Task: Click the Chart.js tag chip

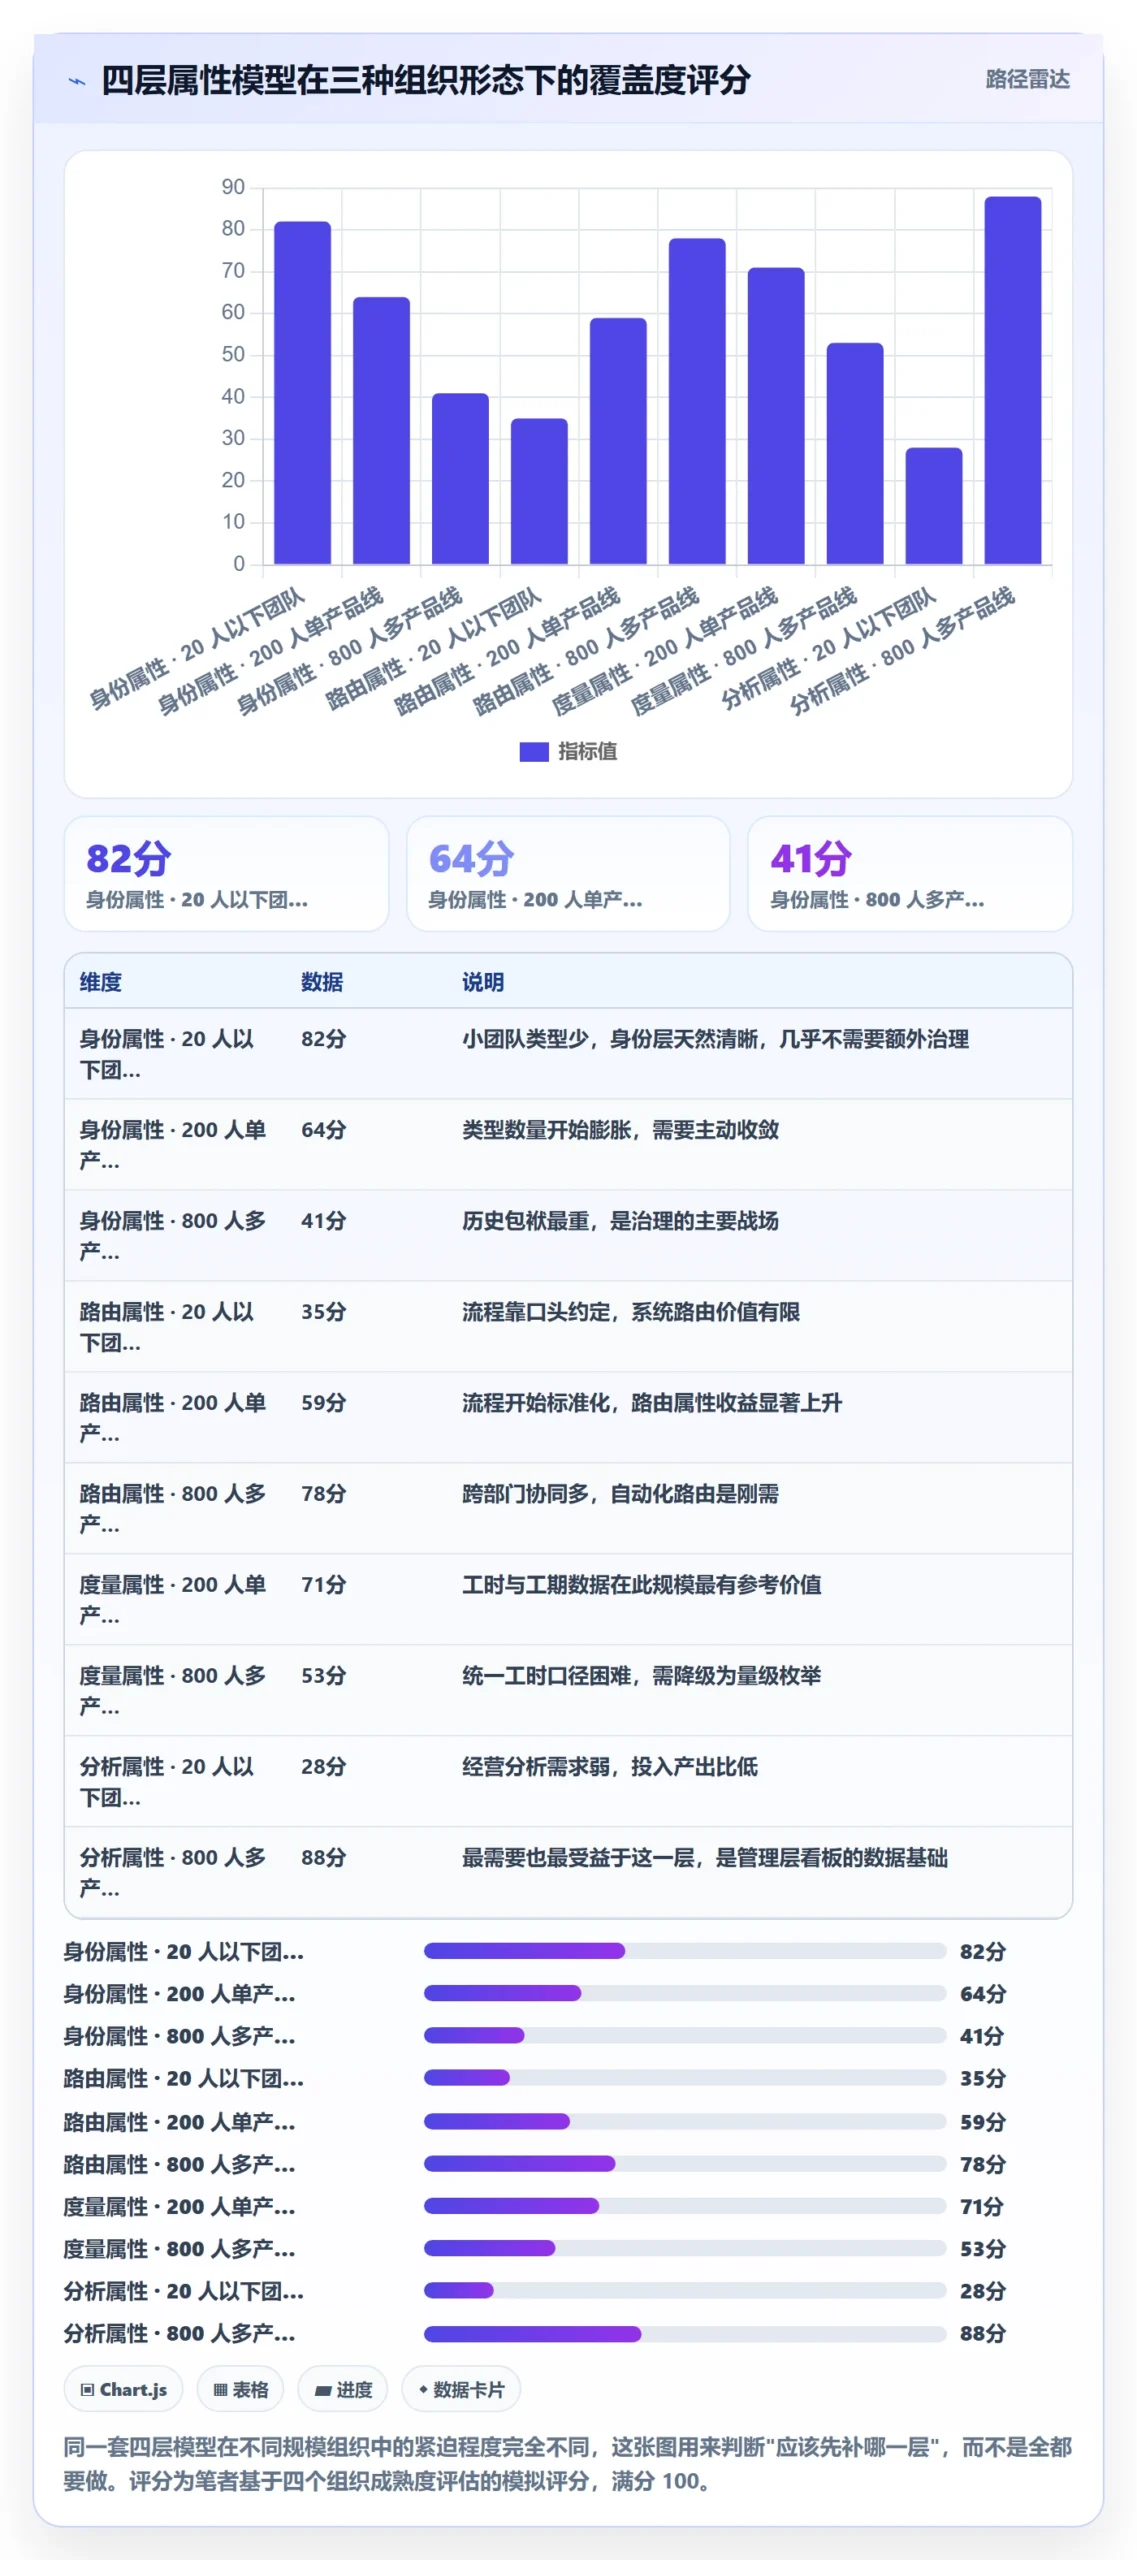Action: coord(123,2390)
